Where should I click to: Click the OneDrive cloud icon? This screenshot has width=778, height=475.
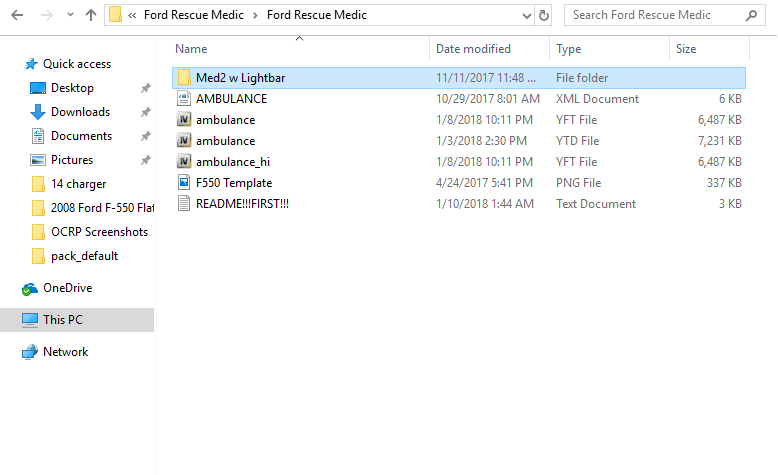point(30,289)
